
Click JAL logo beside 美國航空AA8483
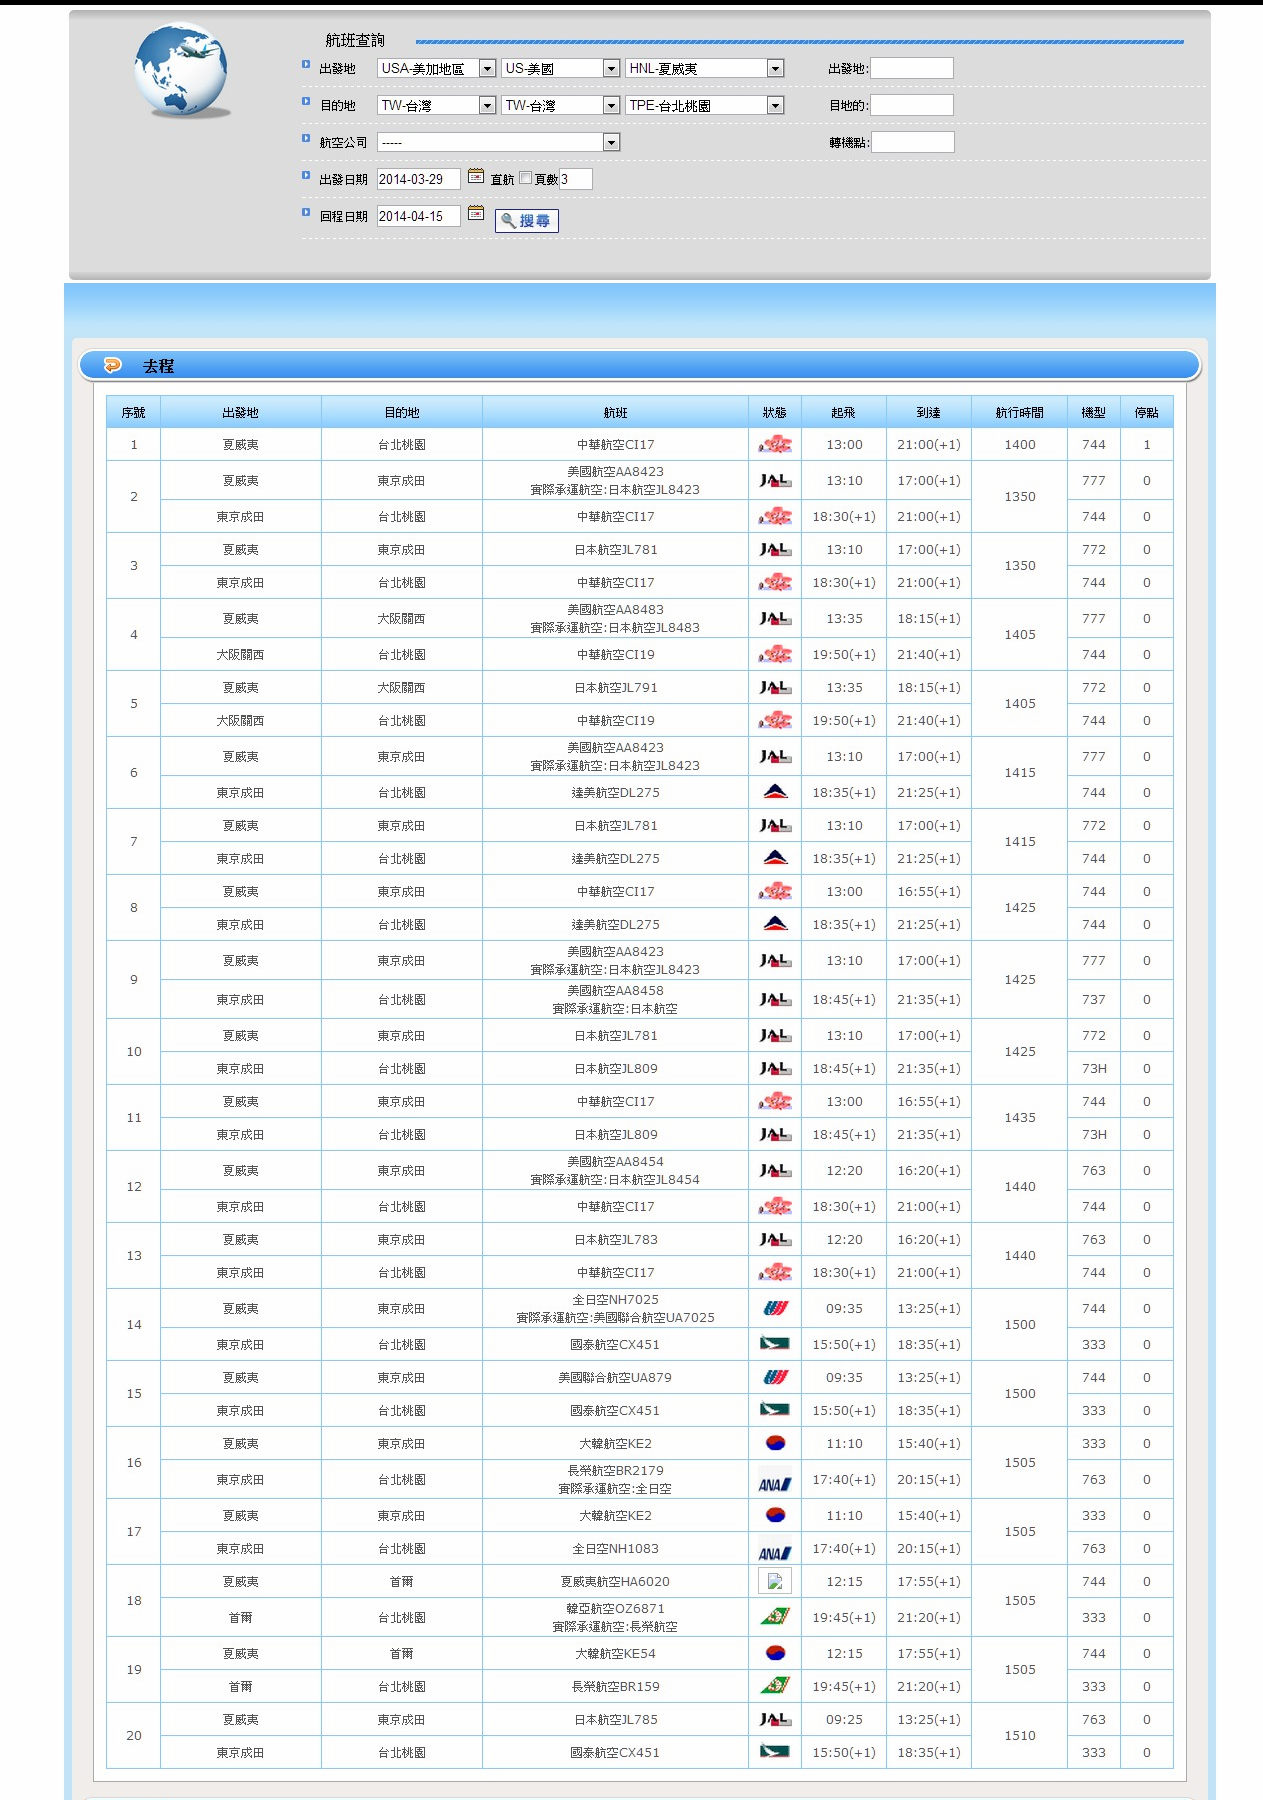click(x=775, y=619)
